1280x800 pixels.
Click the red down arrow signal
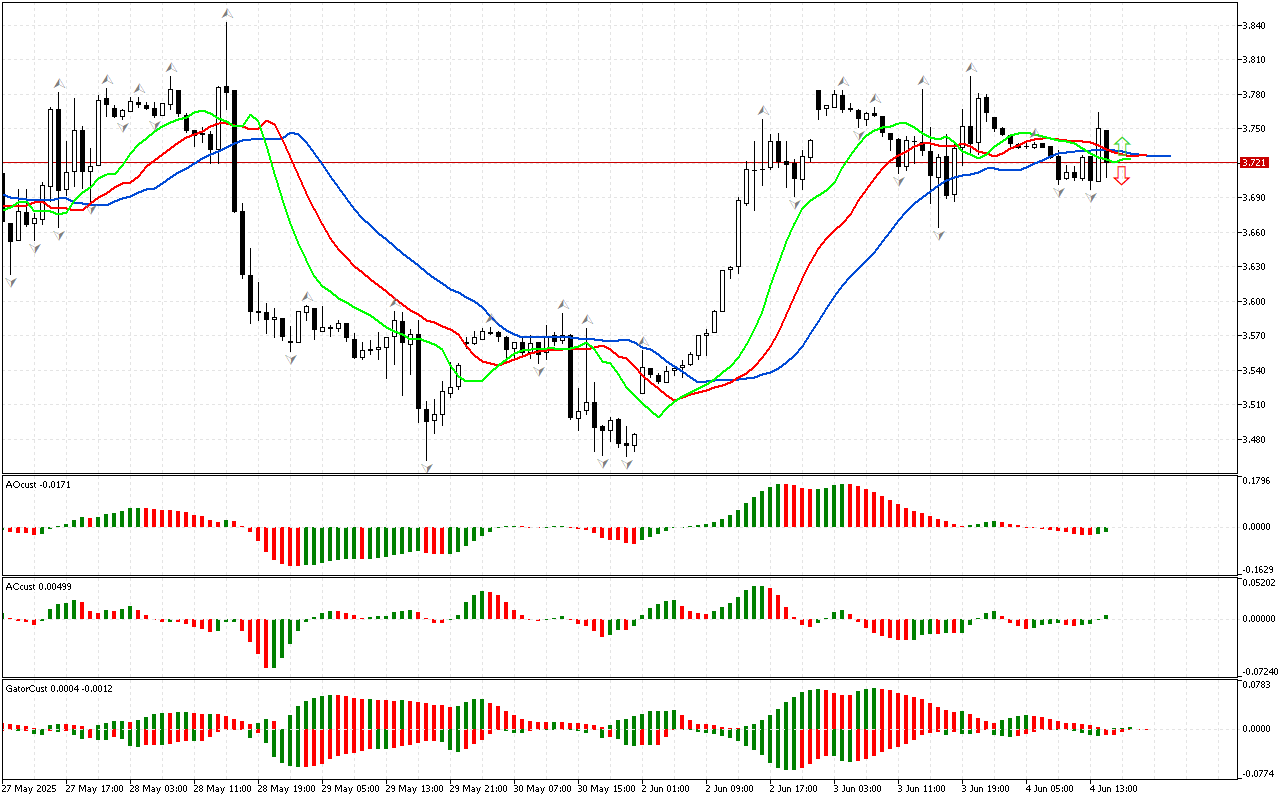pos(1122,176)
